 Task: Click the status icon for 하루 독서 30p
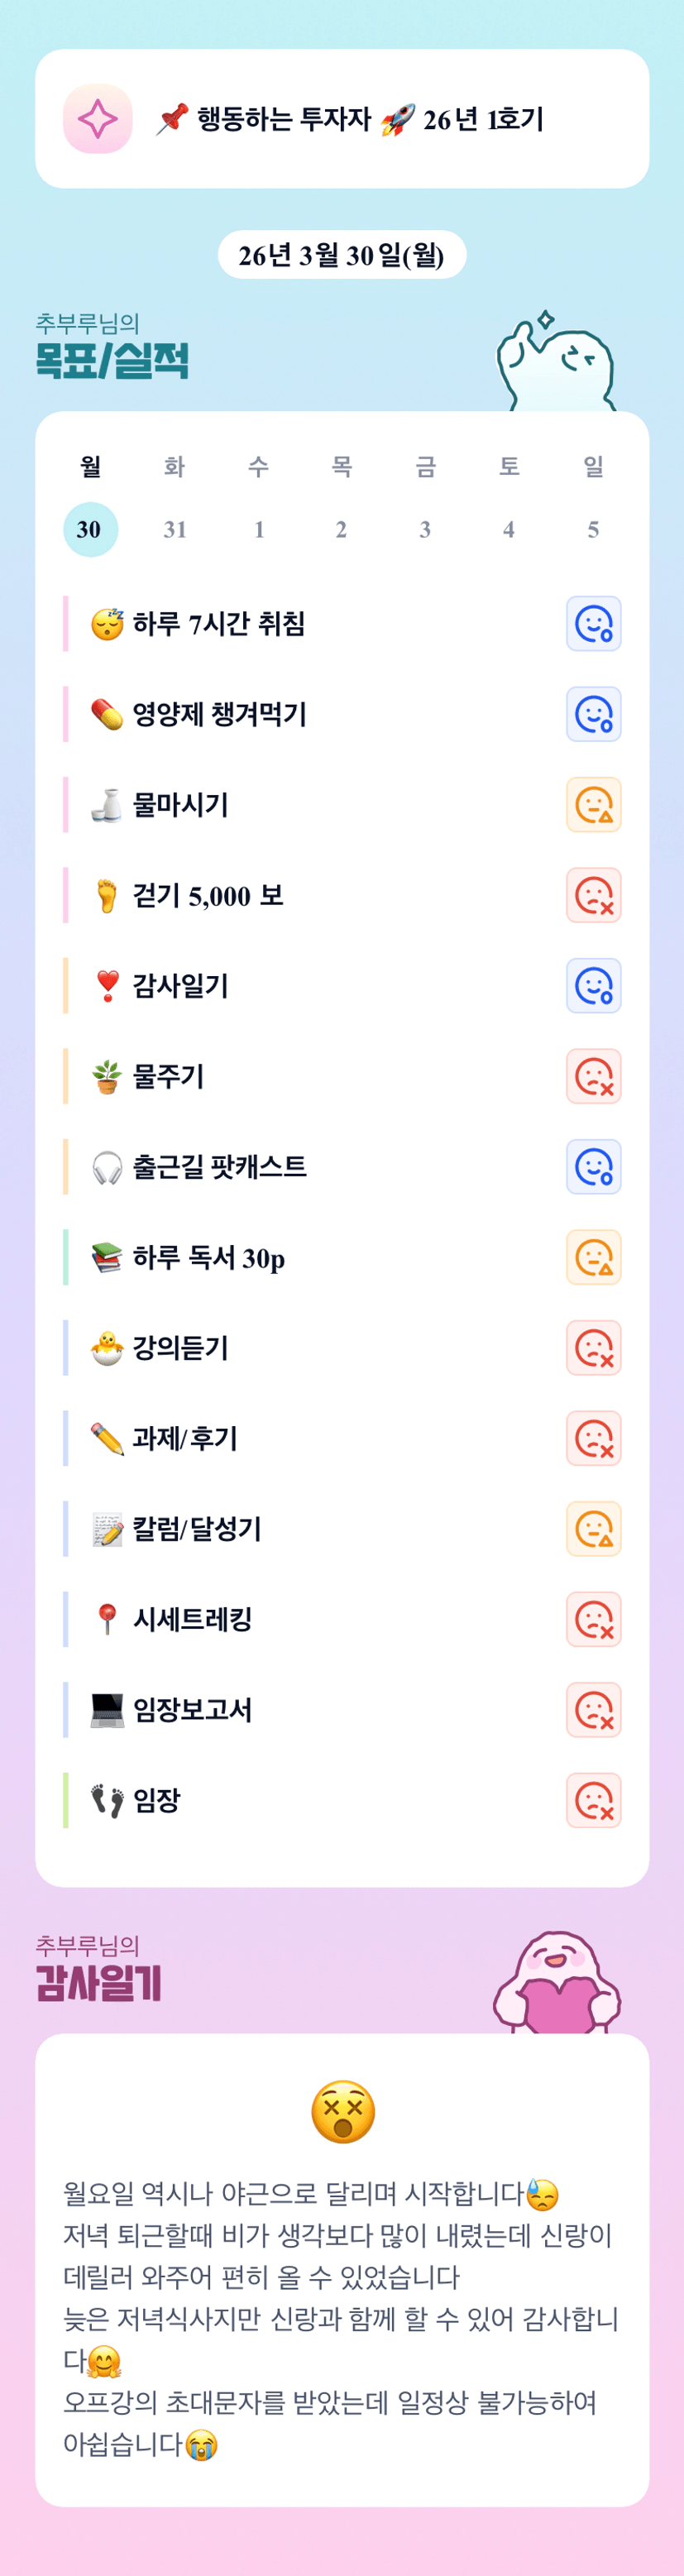click(x=593, y=1257)
